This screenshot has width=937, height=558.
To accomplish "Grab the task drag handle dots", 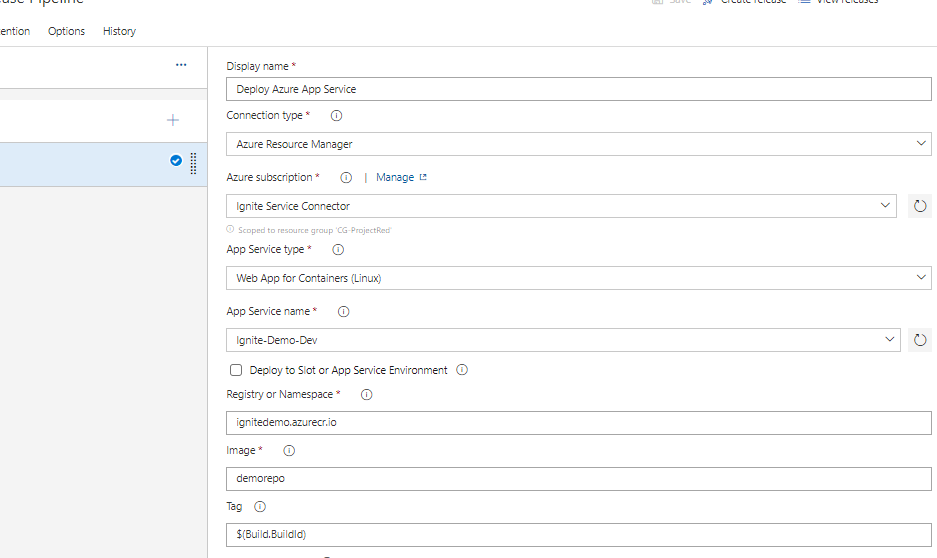I will [x=193, y=163].
